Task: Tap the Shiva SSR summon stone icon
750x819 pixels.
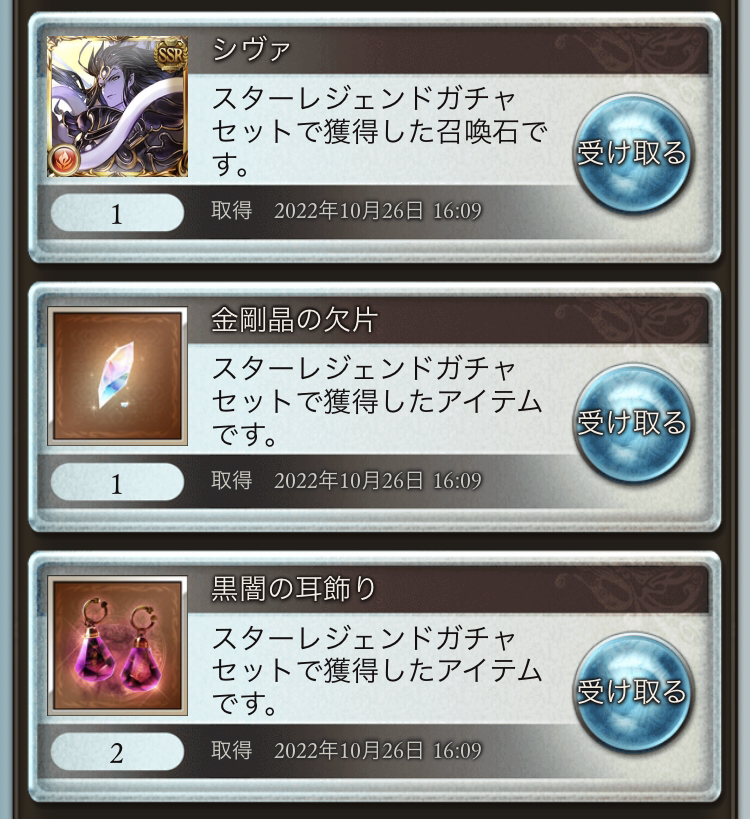Action: pos(118,107)
